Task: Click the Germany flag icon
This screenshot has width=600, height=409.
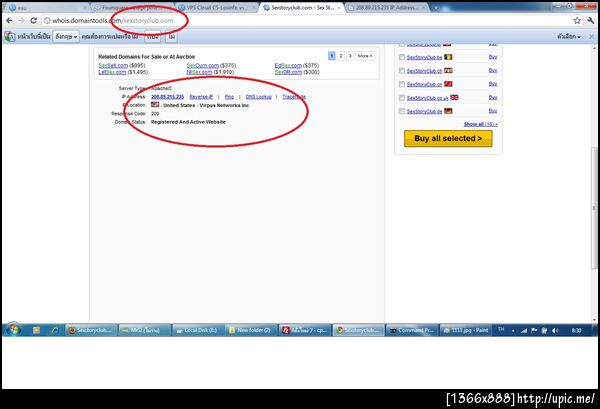Action: click(448, 111)
